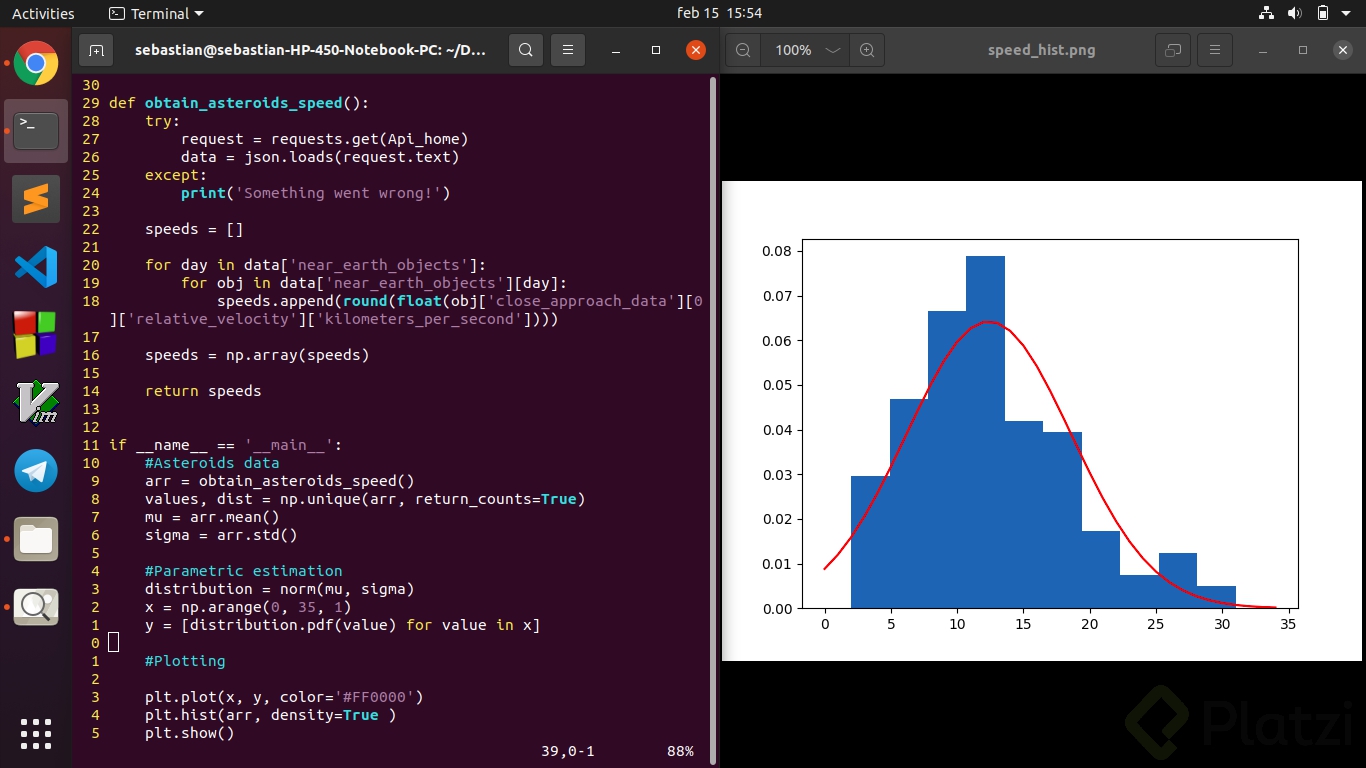1366x768 pixels.
Task: Minimize the image viewer window
Action: [1263, 50]
